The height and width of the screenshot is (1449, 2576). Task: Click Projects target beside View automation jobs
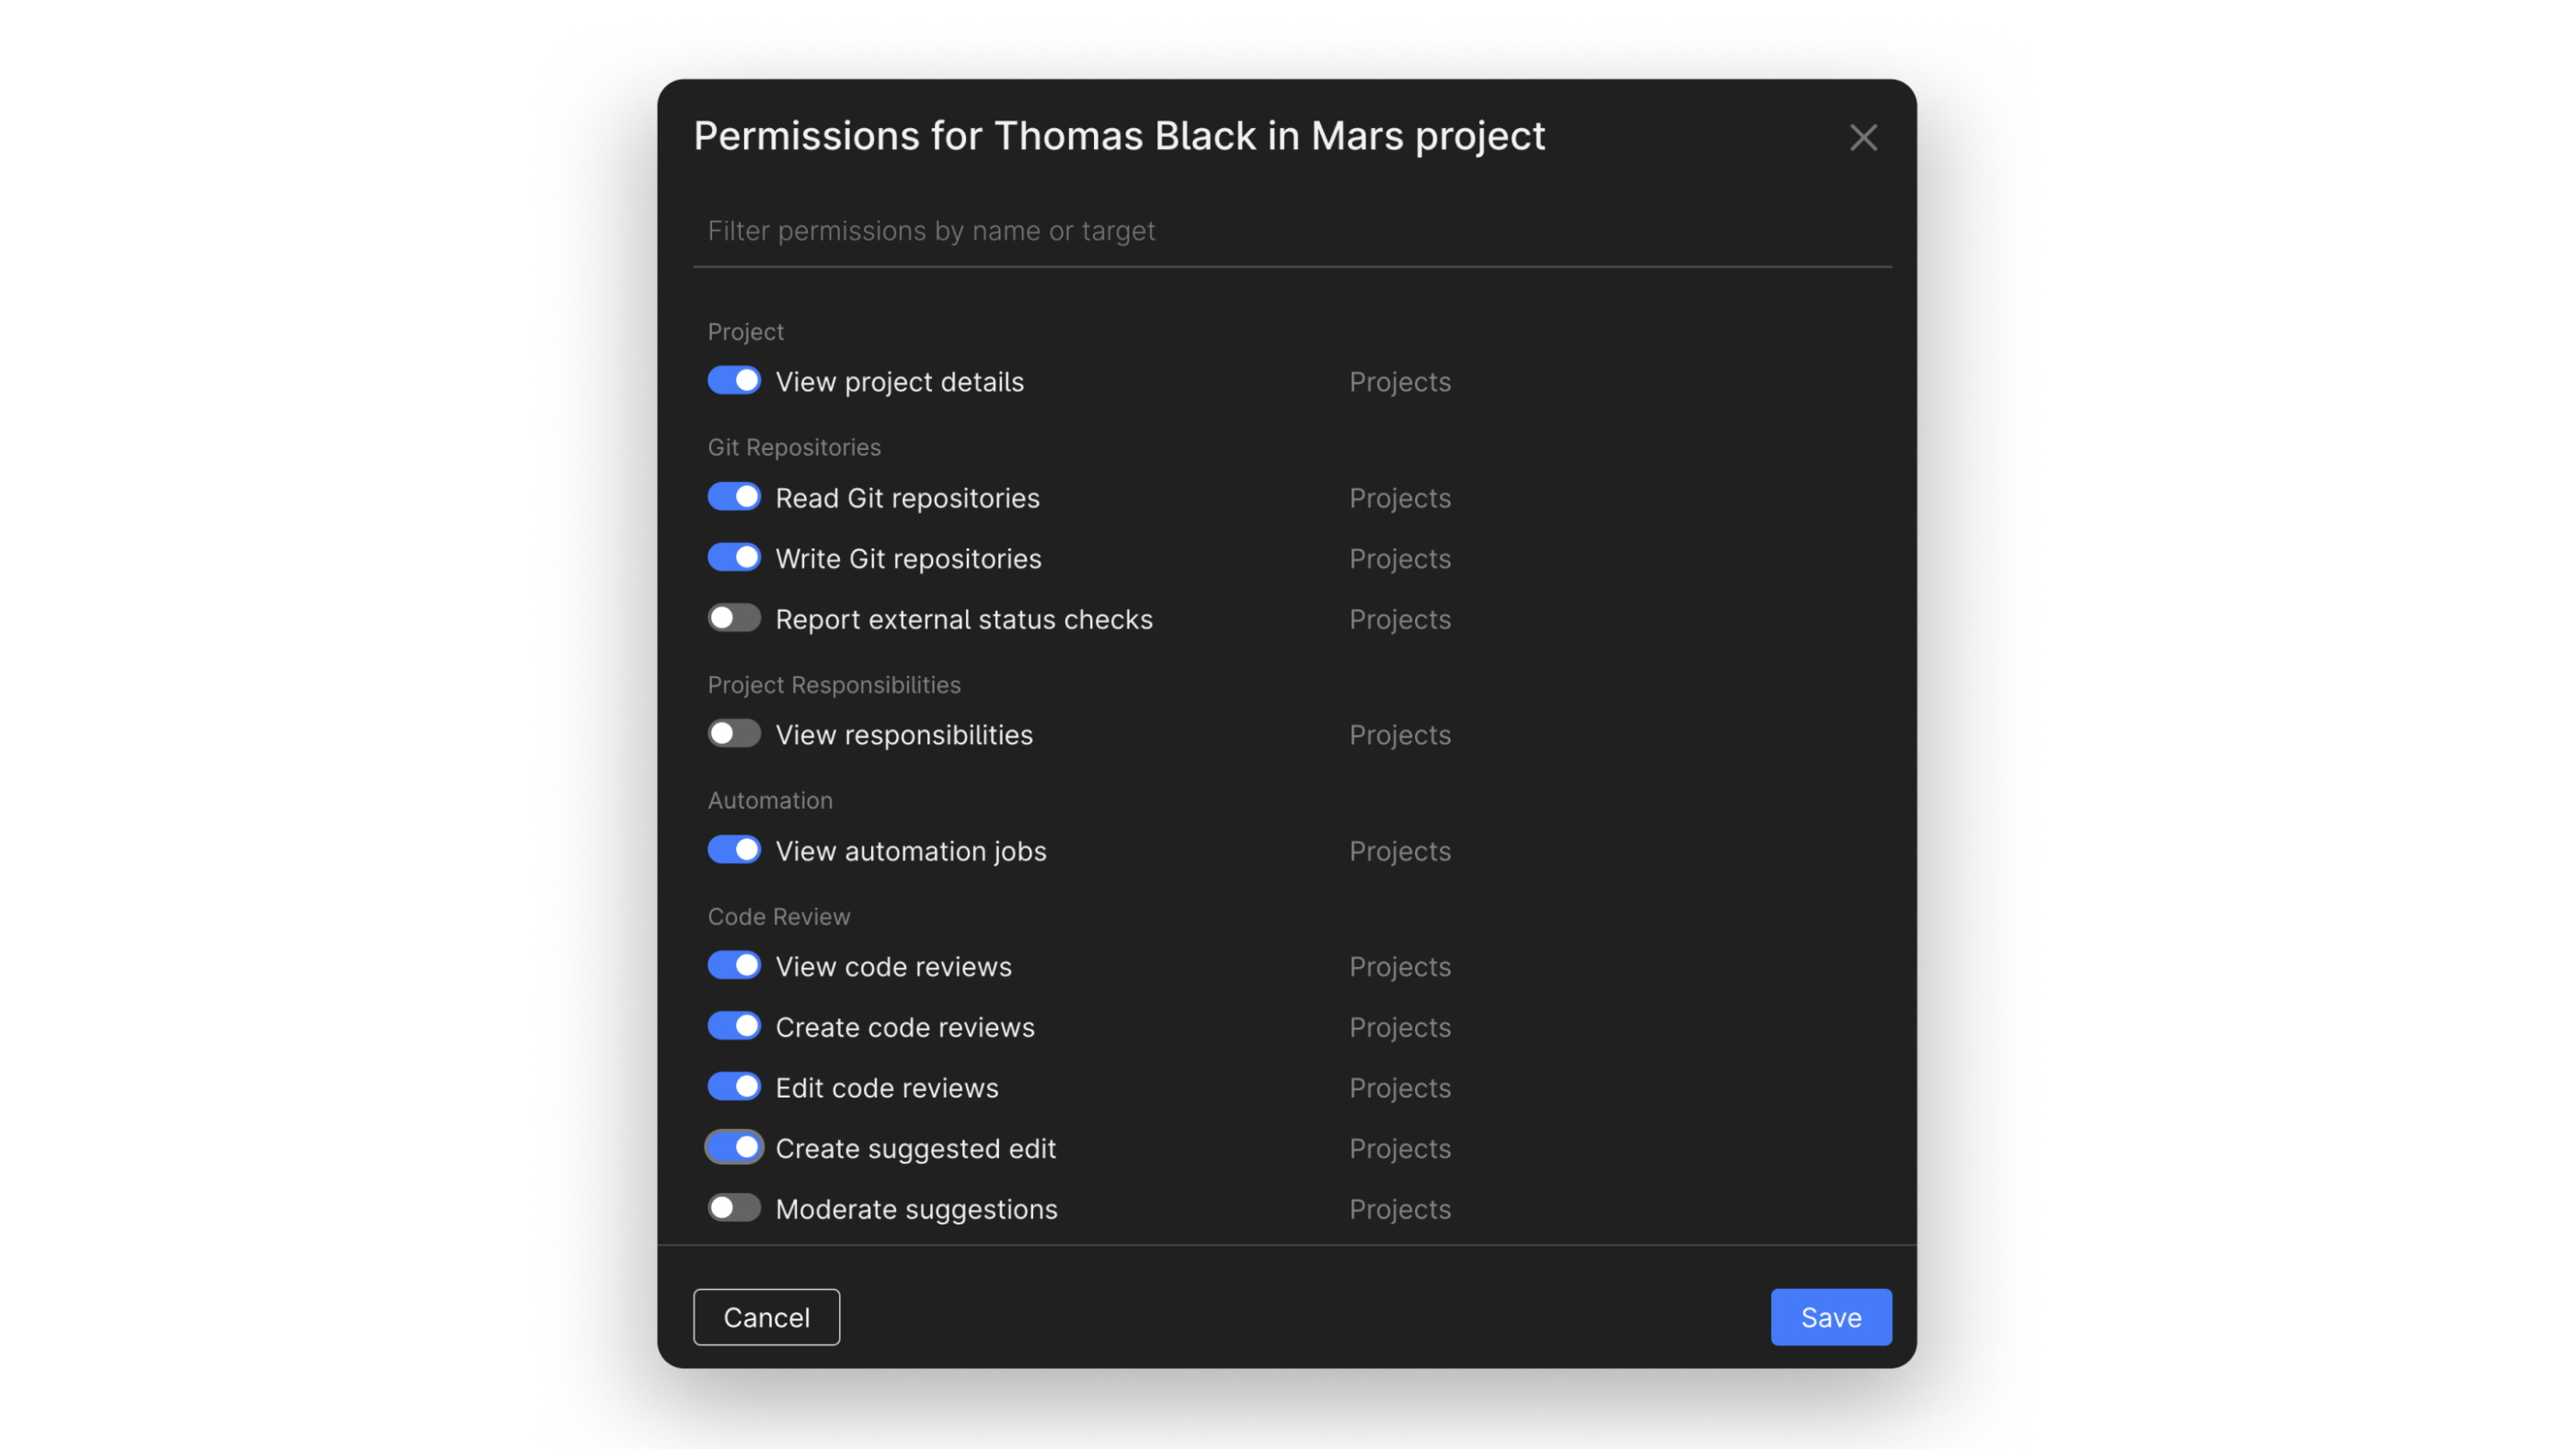[1400, 851]
